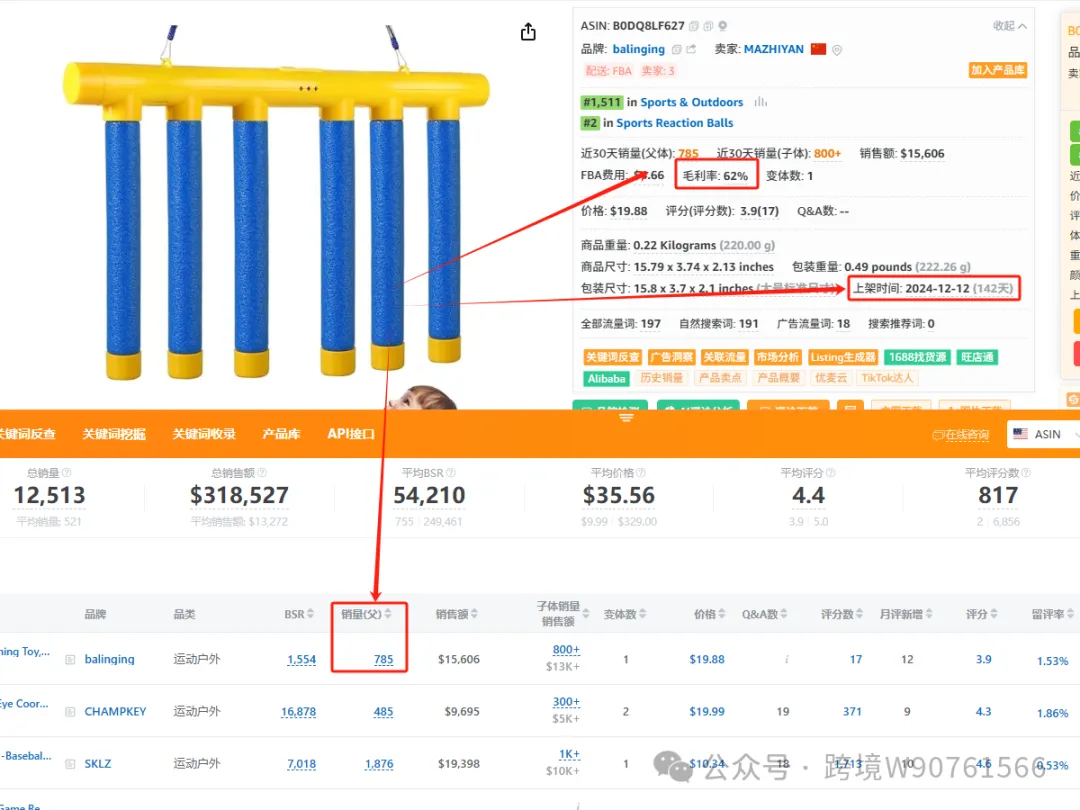
Task: Click the CHAMPKEY brand link in the table
Action: point(115,712)
